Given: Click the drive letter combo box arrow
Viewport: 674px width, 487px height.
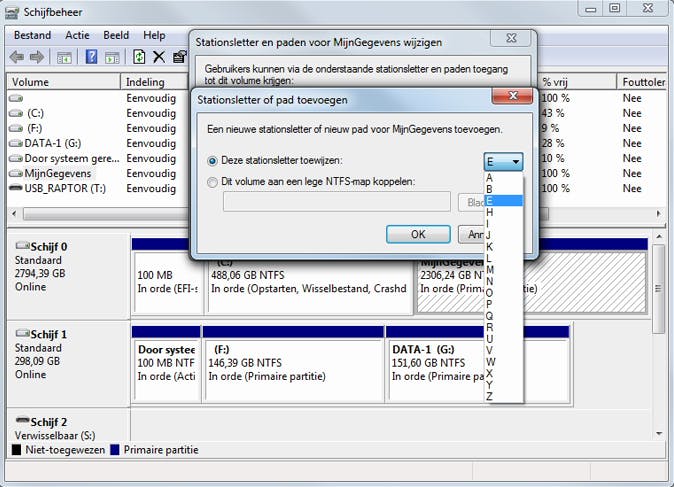Looking at the screenshot, I should click(515, 162).
